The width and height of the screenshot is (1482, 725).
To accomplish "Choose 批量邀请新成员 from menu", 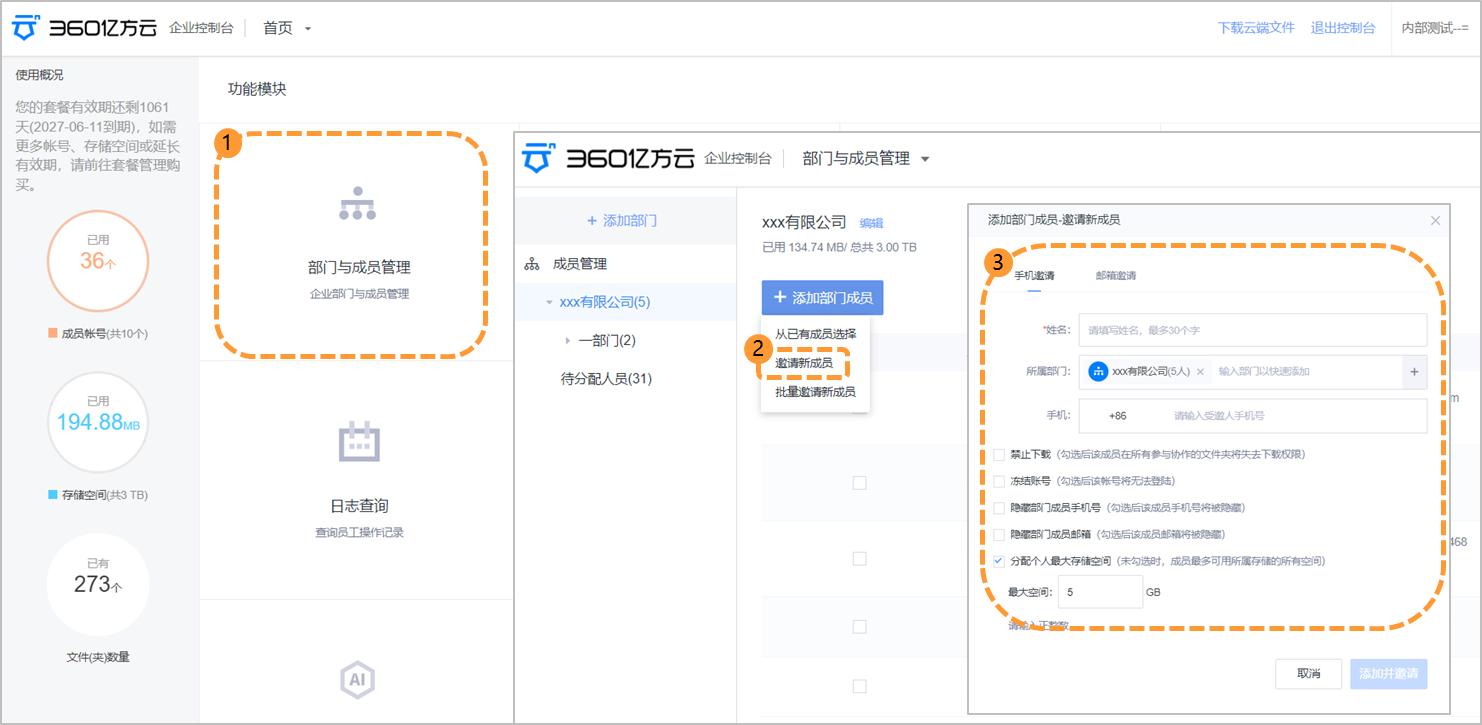I will (x=815, y=392).
